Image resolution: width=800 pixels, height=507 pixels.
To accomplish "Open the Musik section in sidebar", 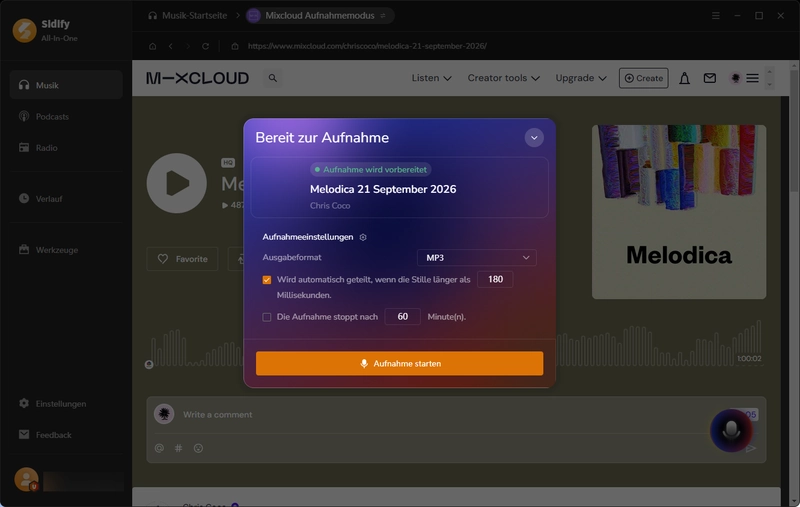I will [66, 85].
